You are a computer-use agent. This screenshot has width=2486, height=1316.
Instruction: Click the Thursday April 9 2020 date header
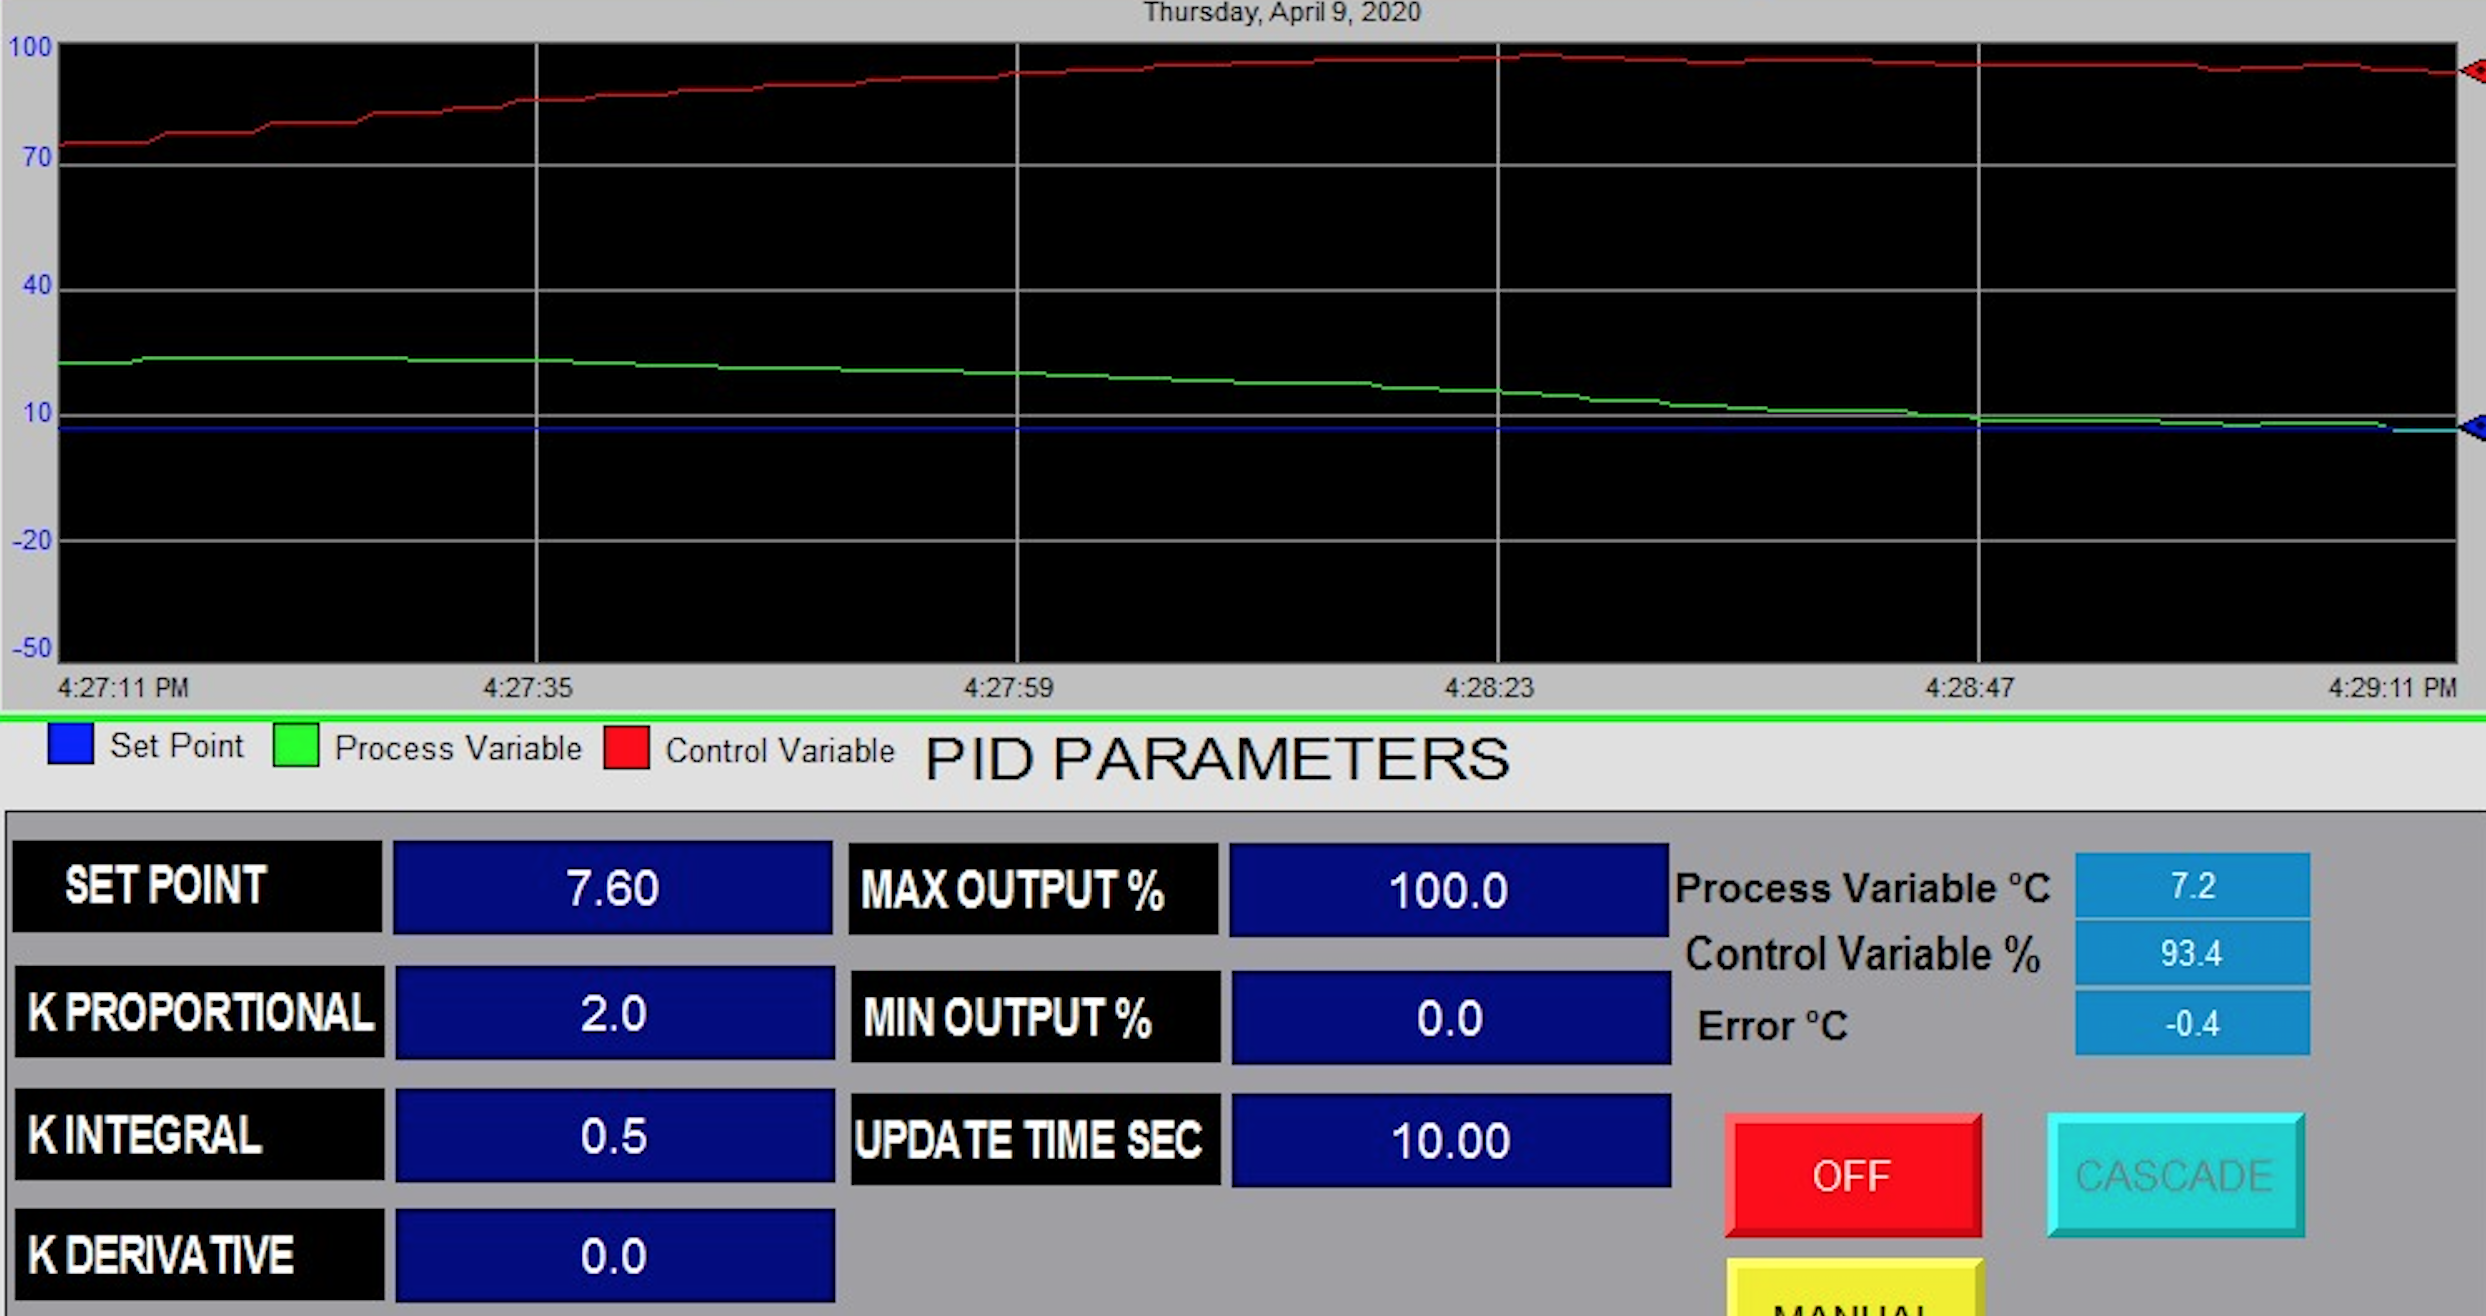pyautogui.click(x=1281, y=13)
